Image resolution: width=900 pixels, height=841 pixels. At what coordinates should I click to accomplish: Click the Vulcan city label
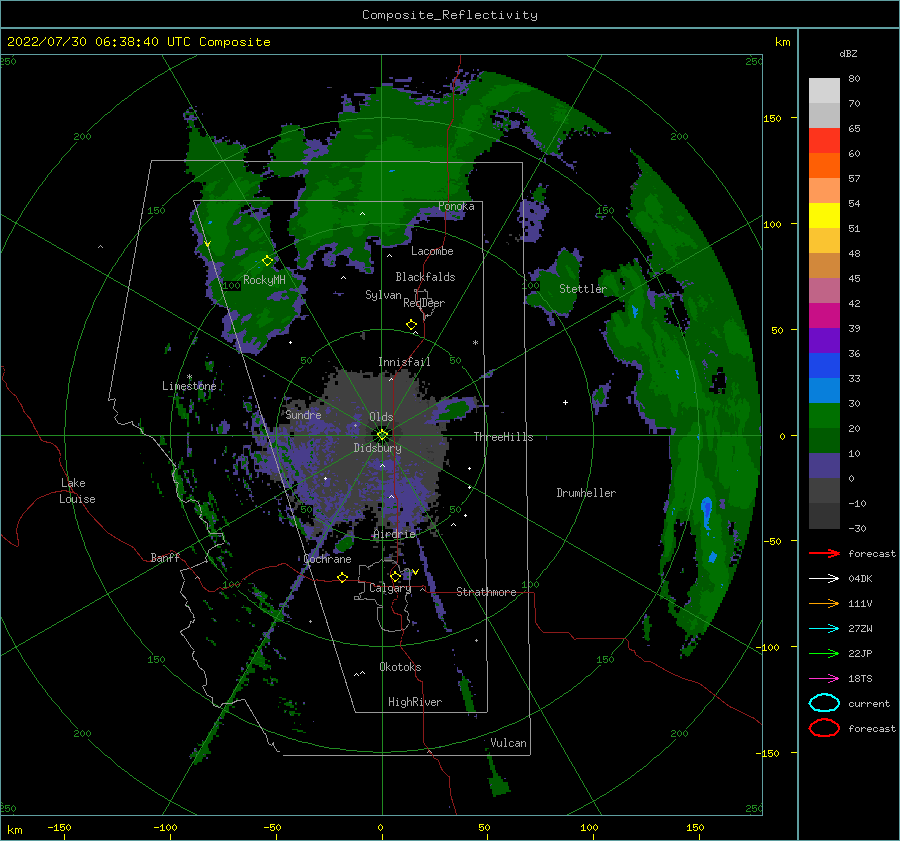(x=508, y=743)
